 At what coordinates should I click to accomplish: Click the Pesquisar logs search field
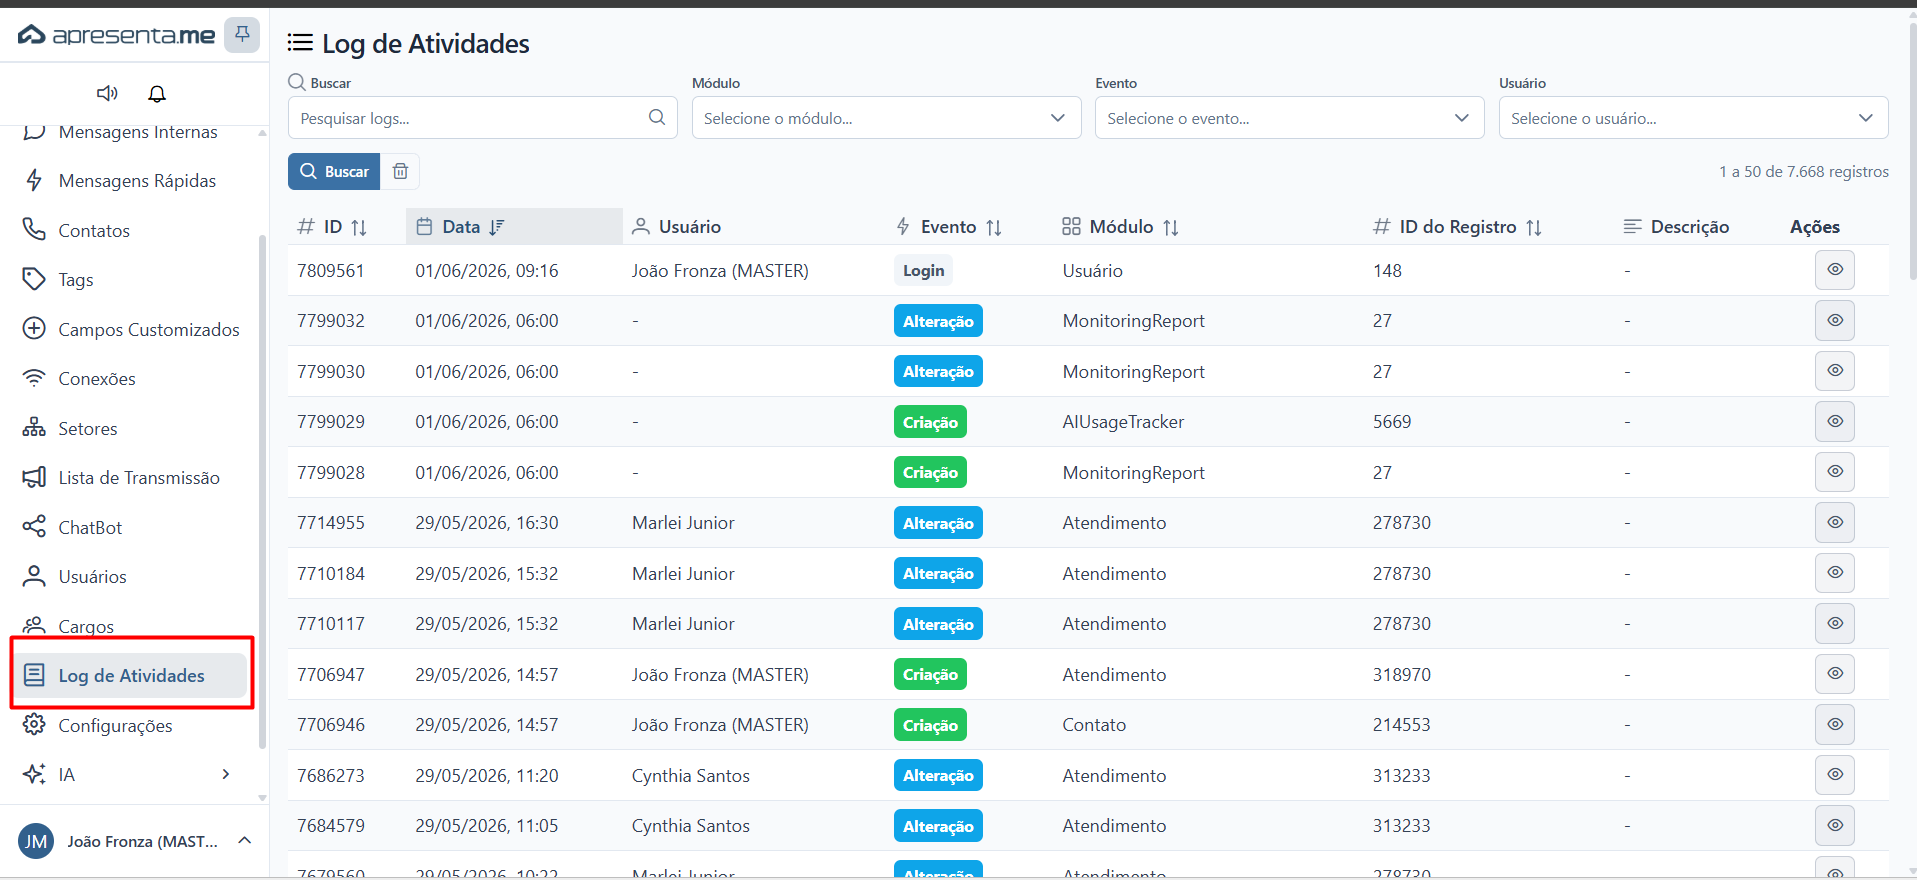click(482, 118)
